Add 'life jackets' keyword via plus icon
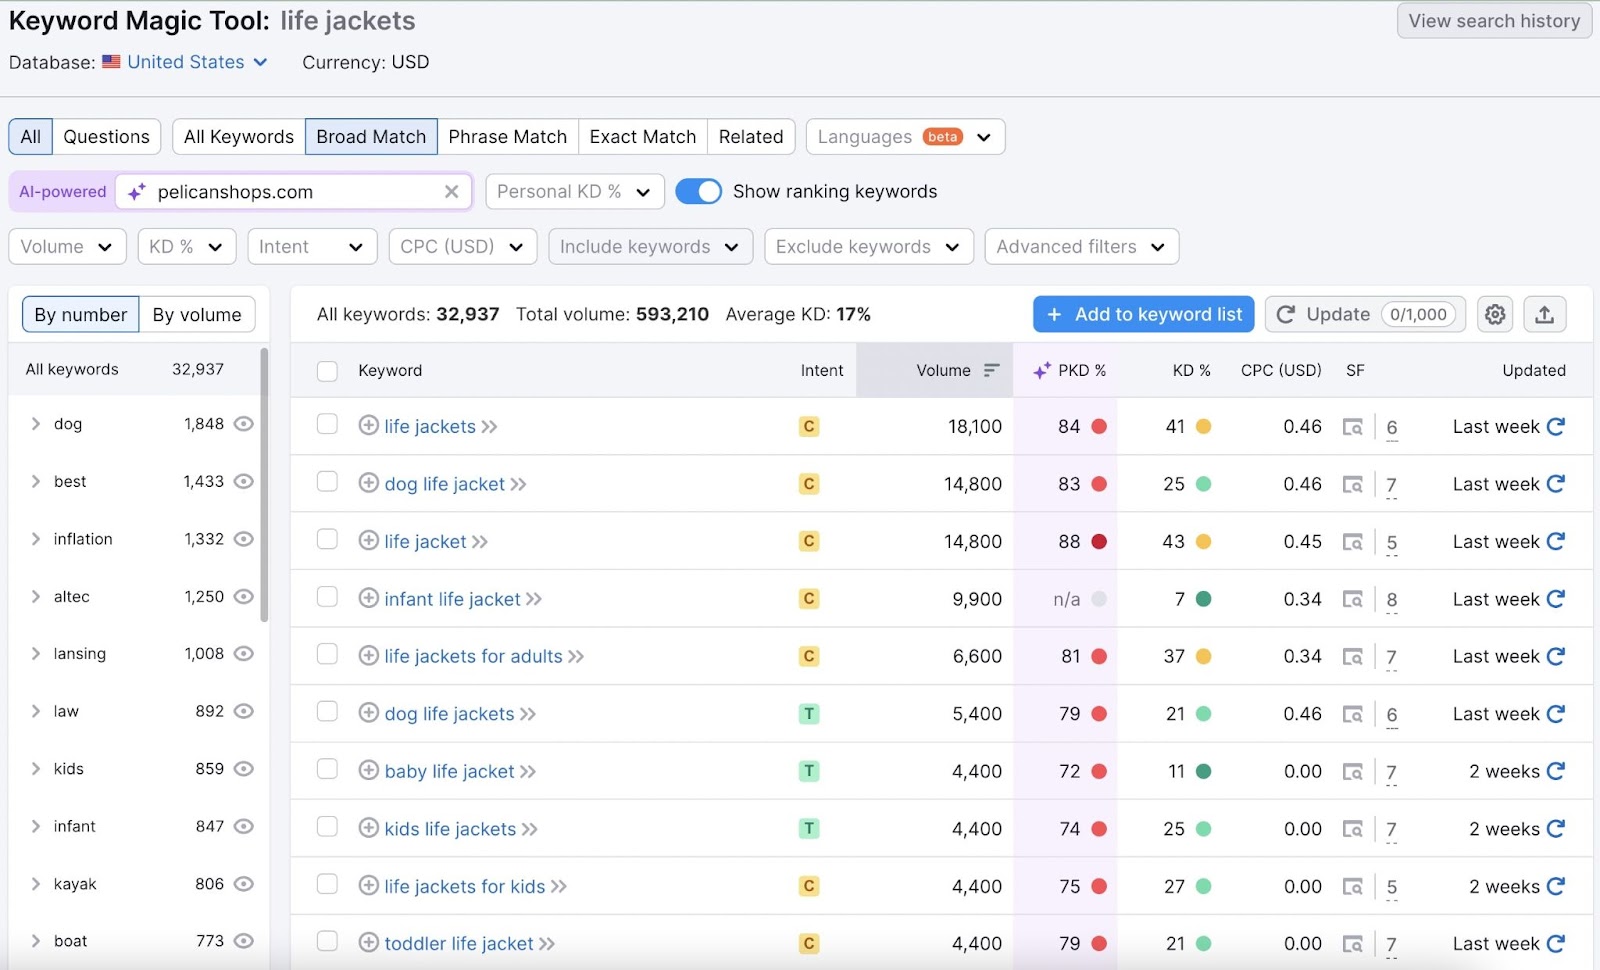The width and height of the screenshot is (1600, 970). tap(368, 425)
